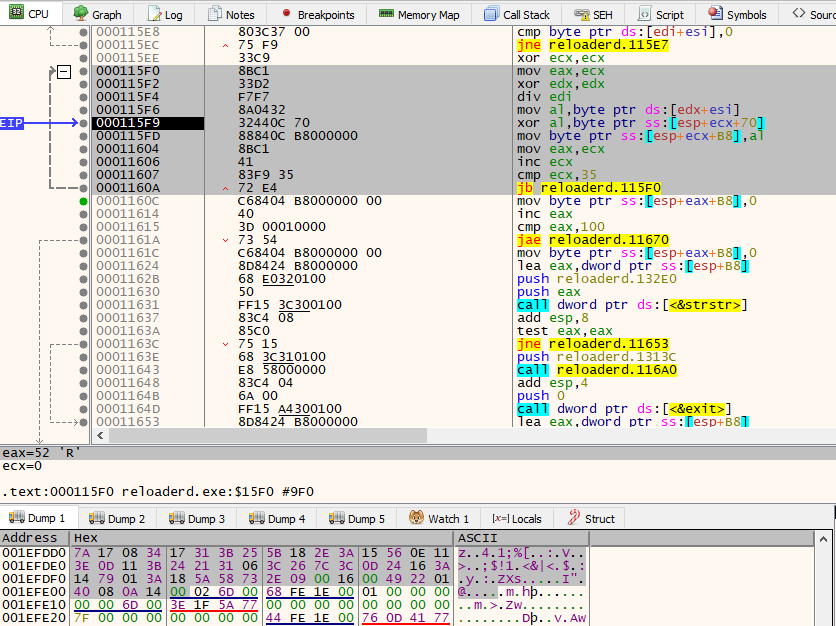Screen dimensions: 836x626
Task: Click the Notes clipboard icon
Action: 214,14
